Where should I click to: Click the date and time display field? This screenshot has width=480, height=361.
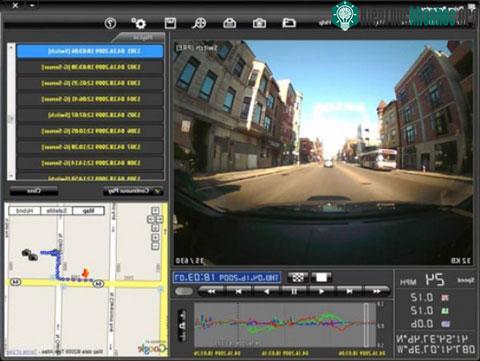click(227, 278)
